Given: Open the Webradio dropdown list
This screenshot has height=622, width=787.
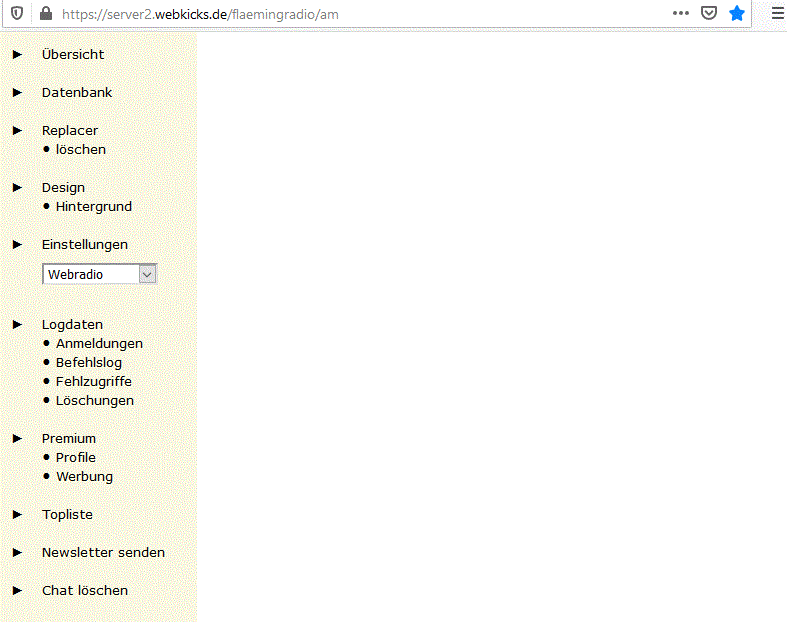Looking at the screenshot, I should (x=147, y=274).
